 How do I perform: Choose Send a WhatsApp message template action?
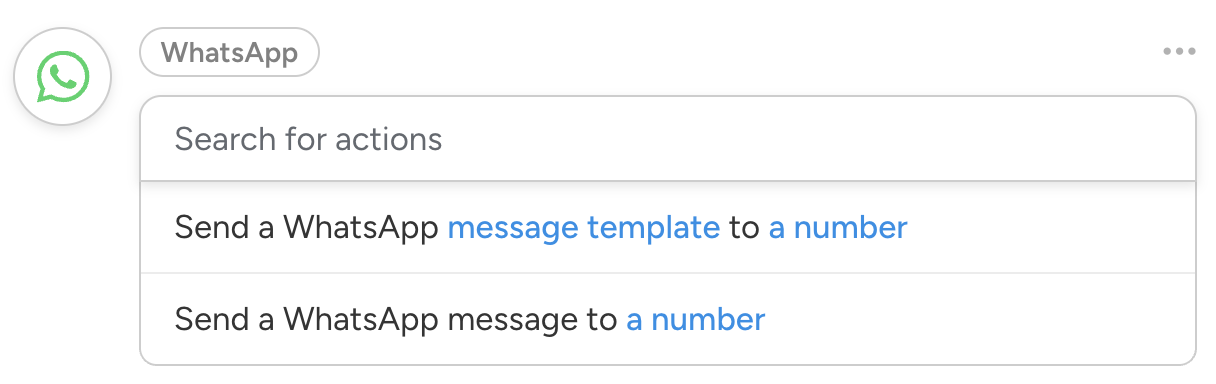pyautogui.click(x=668, y=227)
